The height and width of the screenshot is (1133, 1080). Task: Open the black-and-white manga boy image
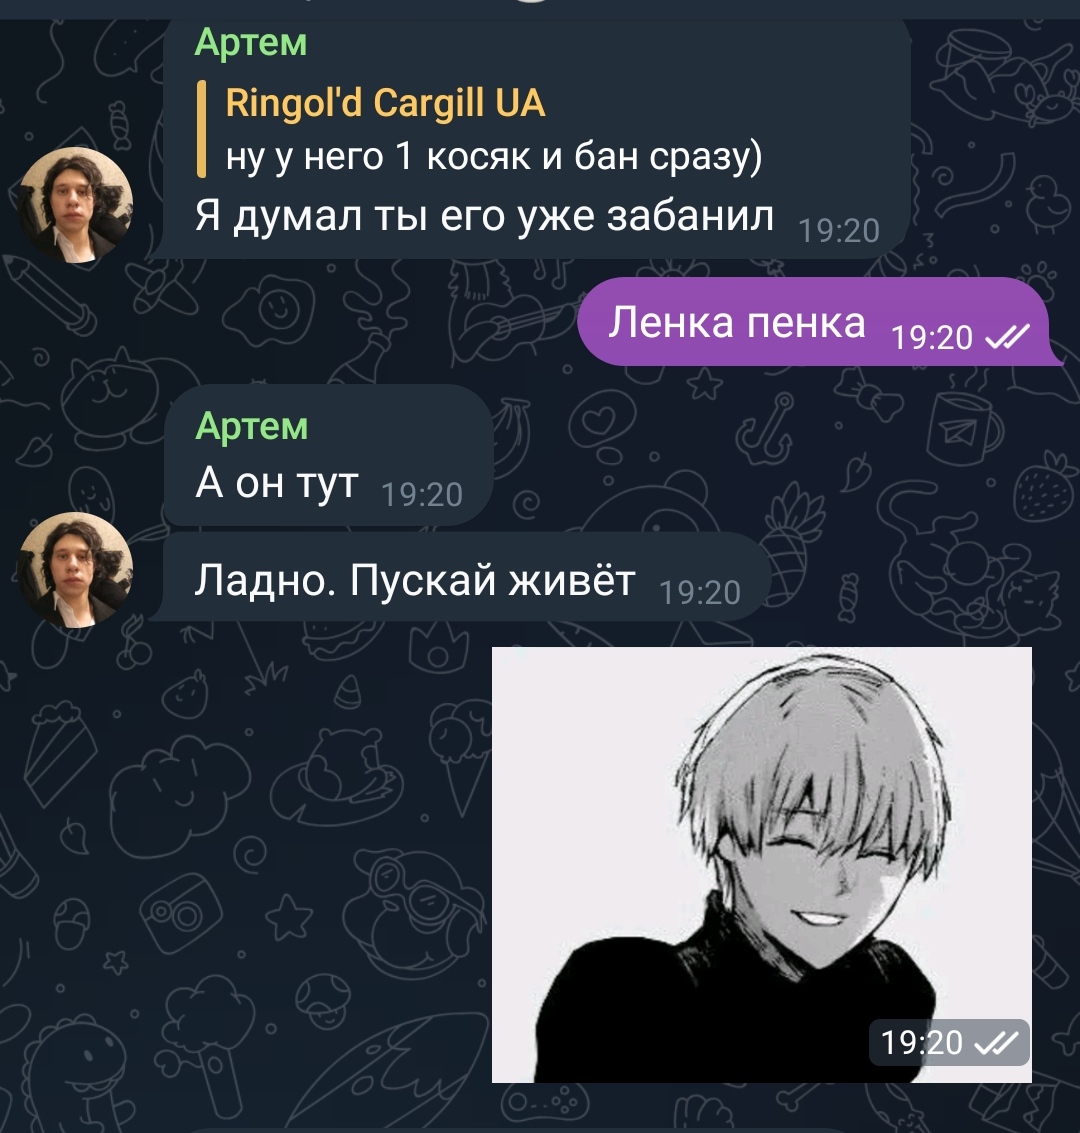761,865
